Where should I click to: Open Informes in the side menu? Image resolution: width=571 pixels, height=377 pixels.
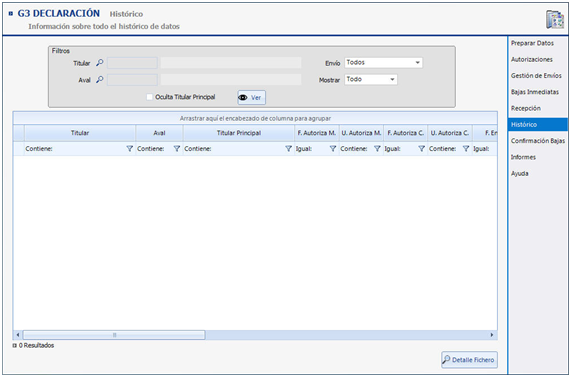click(x=523, y=157)
